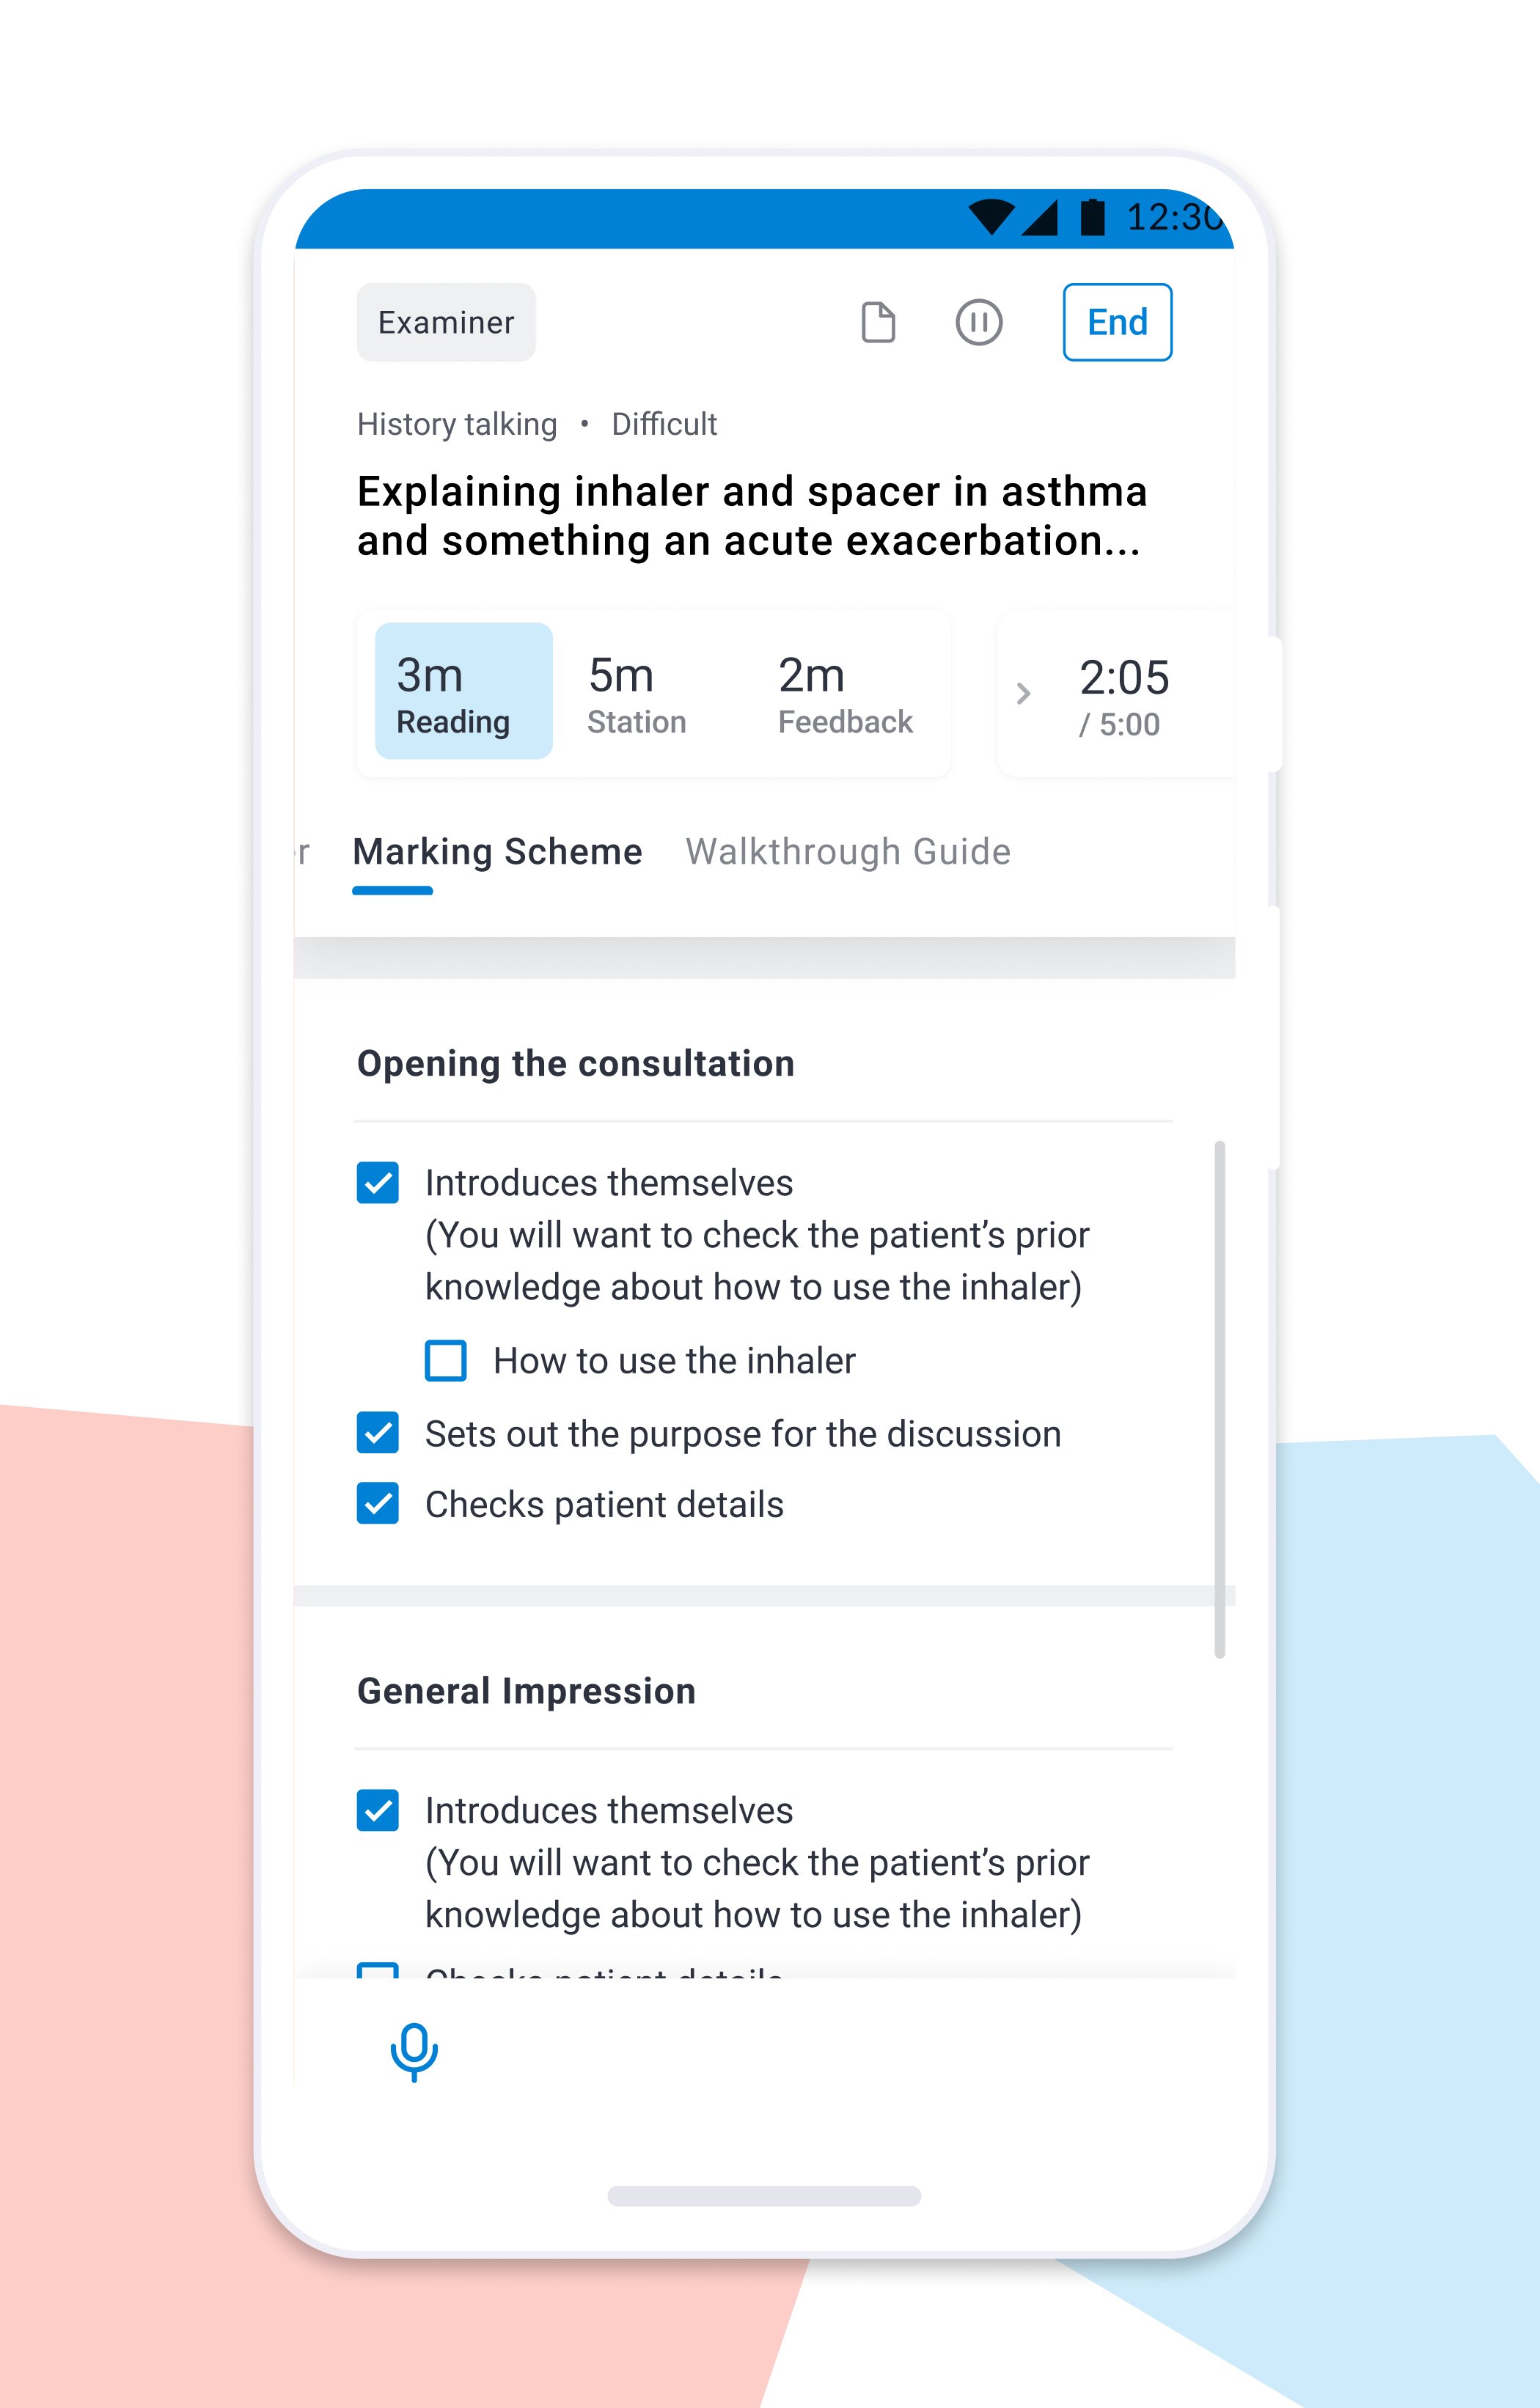The image size is (1540, 2408).
Task: Tap the Examiner role badge
Action: [x=446, y=322]
